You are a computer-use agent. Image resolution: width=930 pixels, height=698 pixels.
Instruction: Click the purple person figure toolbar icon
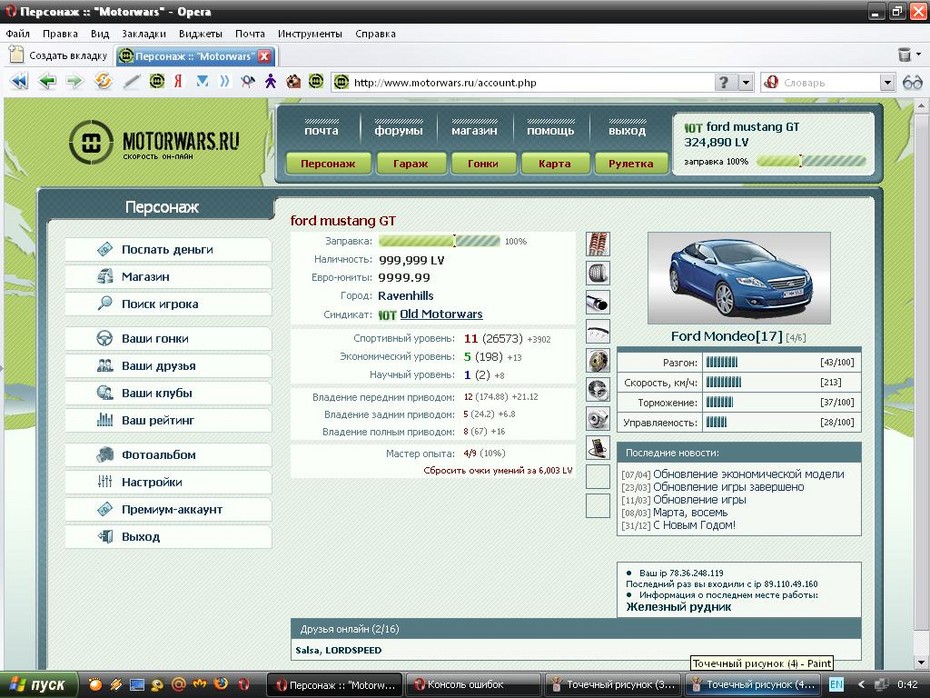coord(270,81)
